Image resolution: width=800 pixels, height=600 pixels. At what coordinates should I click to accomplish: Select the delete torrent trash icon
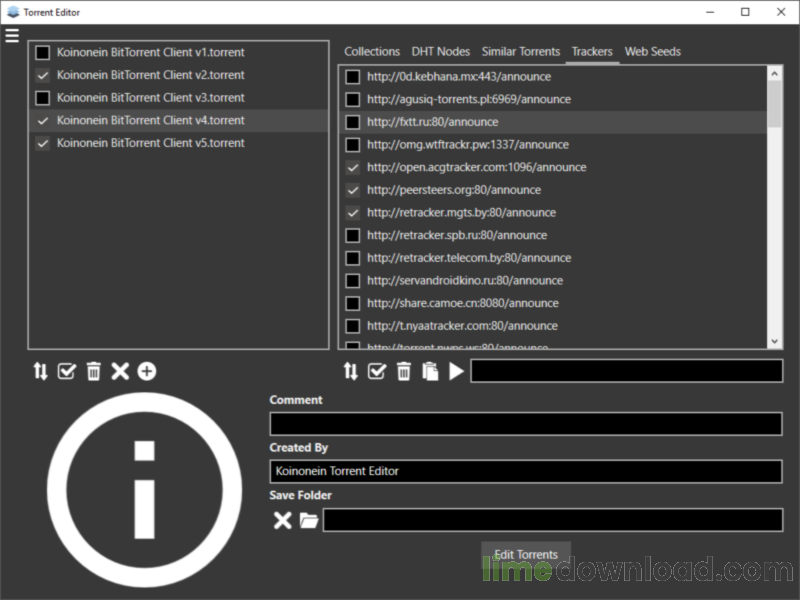point(93,371)
